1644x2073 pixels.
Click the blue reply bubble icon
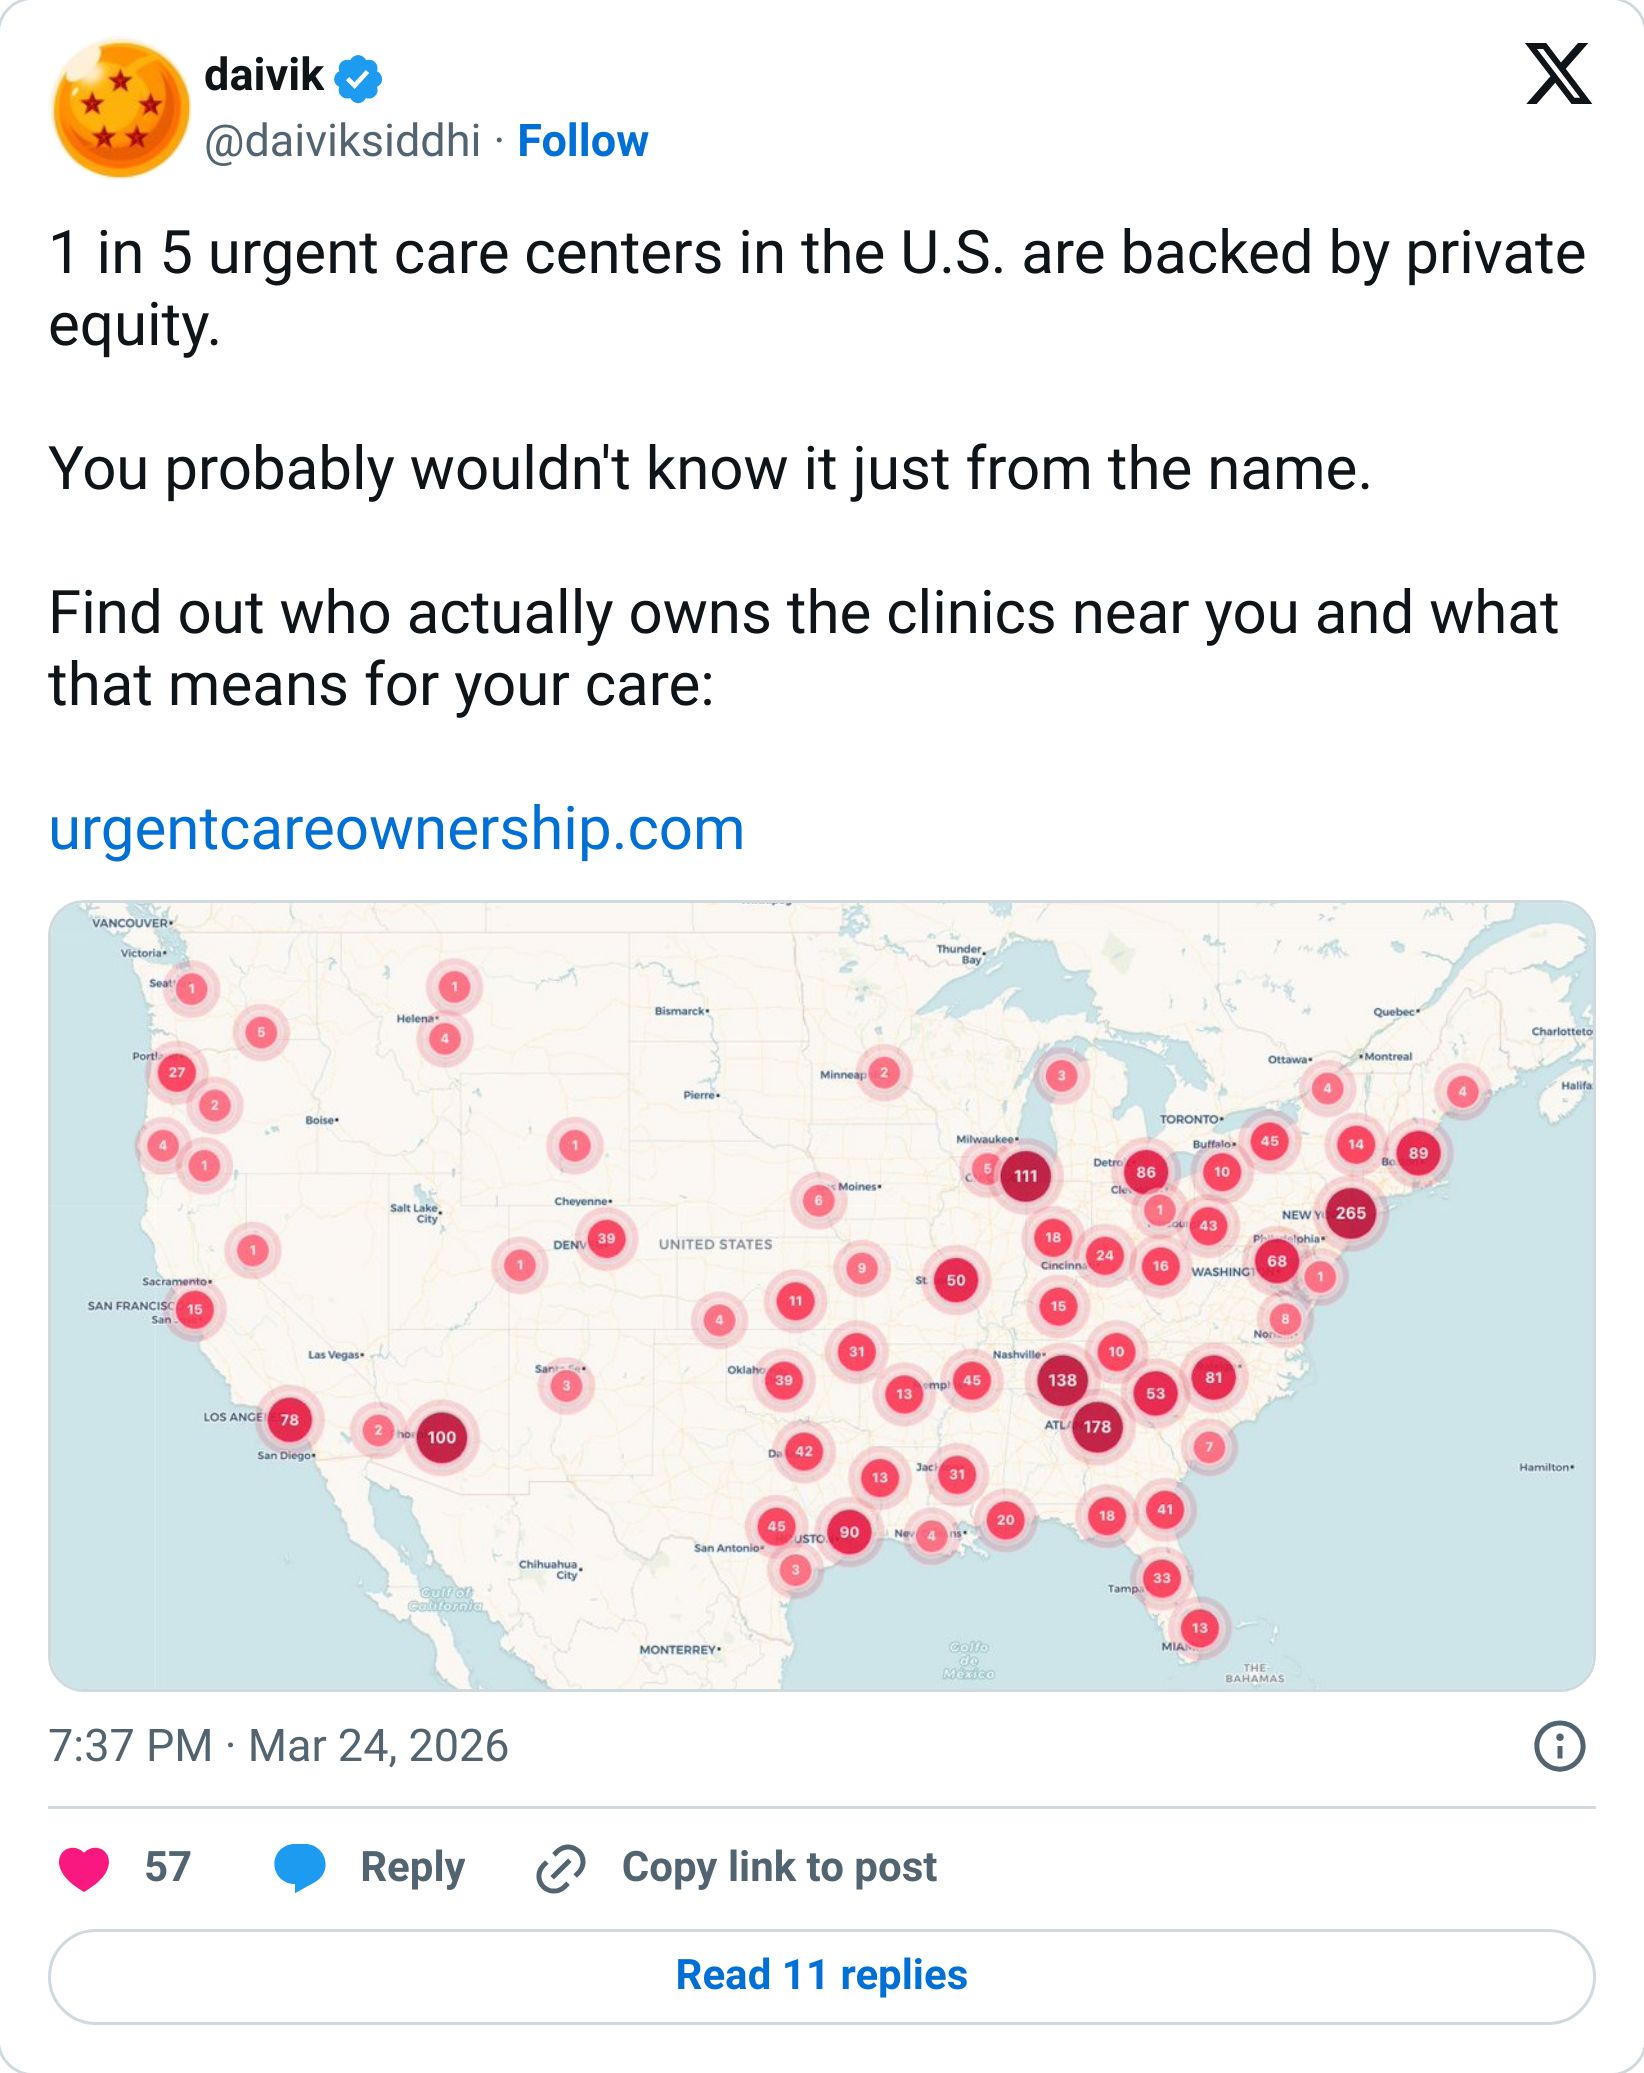click(300, 1867)
